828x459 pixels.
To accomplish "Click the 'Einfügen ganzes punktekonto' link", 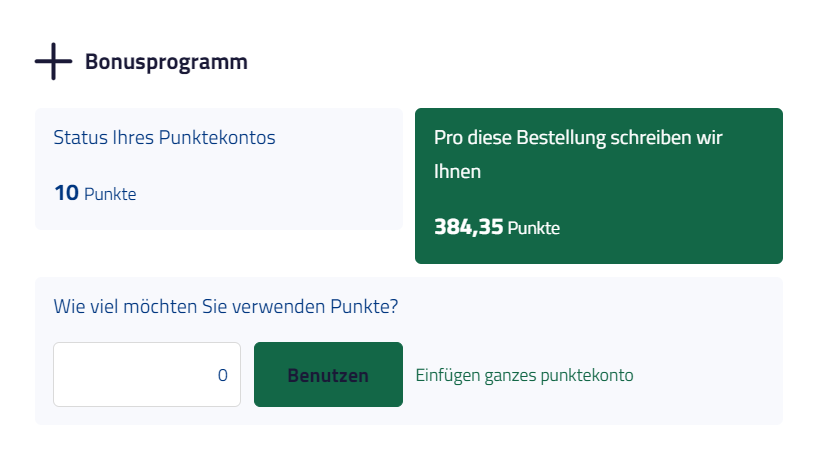I will pos(524,375).
